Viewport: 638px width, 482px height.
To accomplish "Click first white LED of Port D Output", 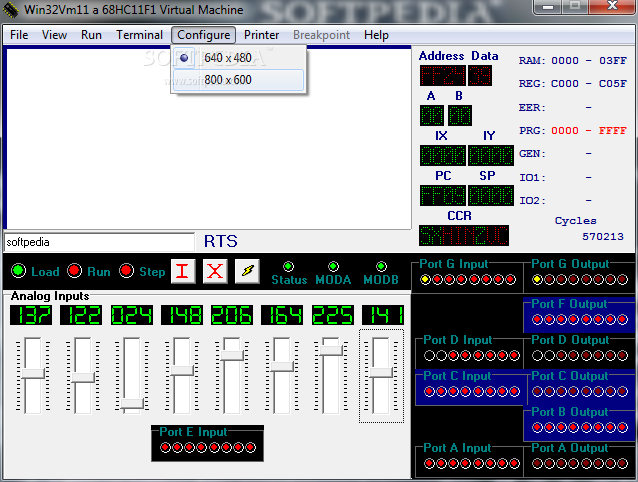I will 537,356.
